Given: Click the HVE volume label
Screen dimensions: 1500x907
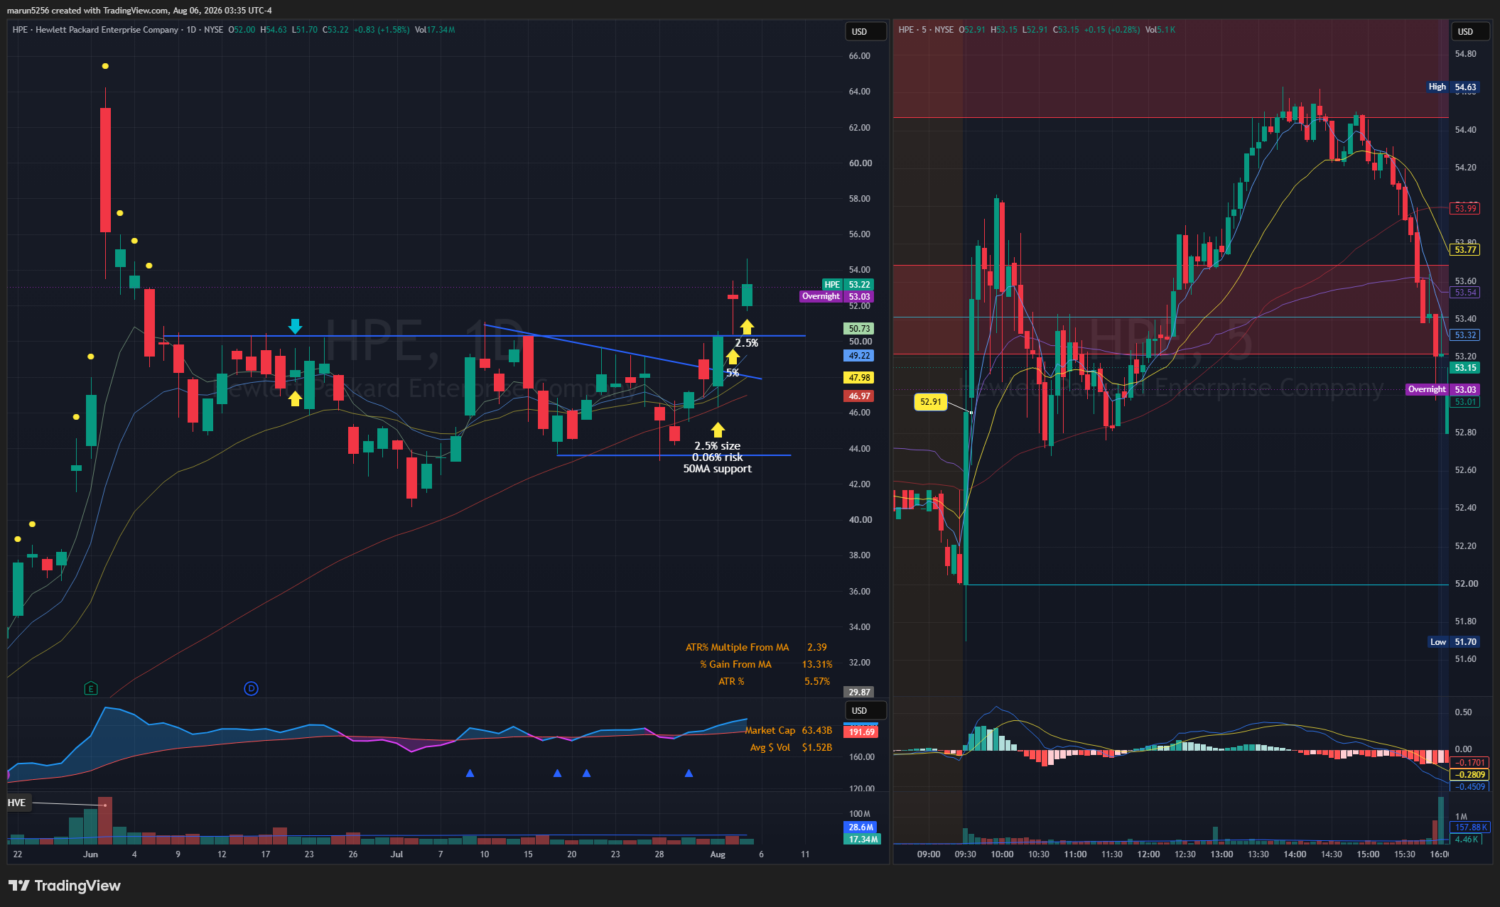Looking at the screenshot, I should click(x=17, y=803).
